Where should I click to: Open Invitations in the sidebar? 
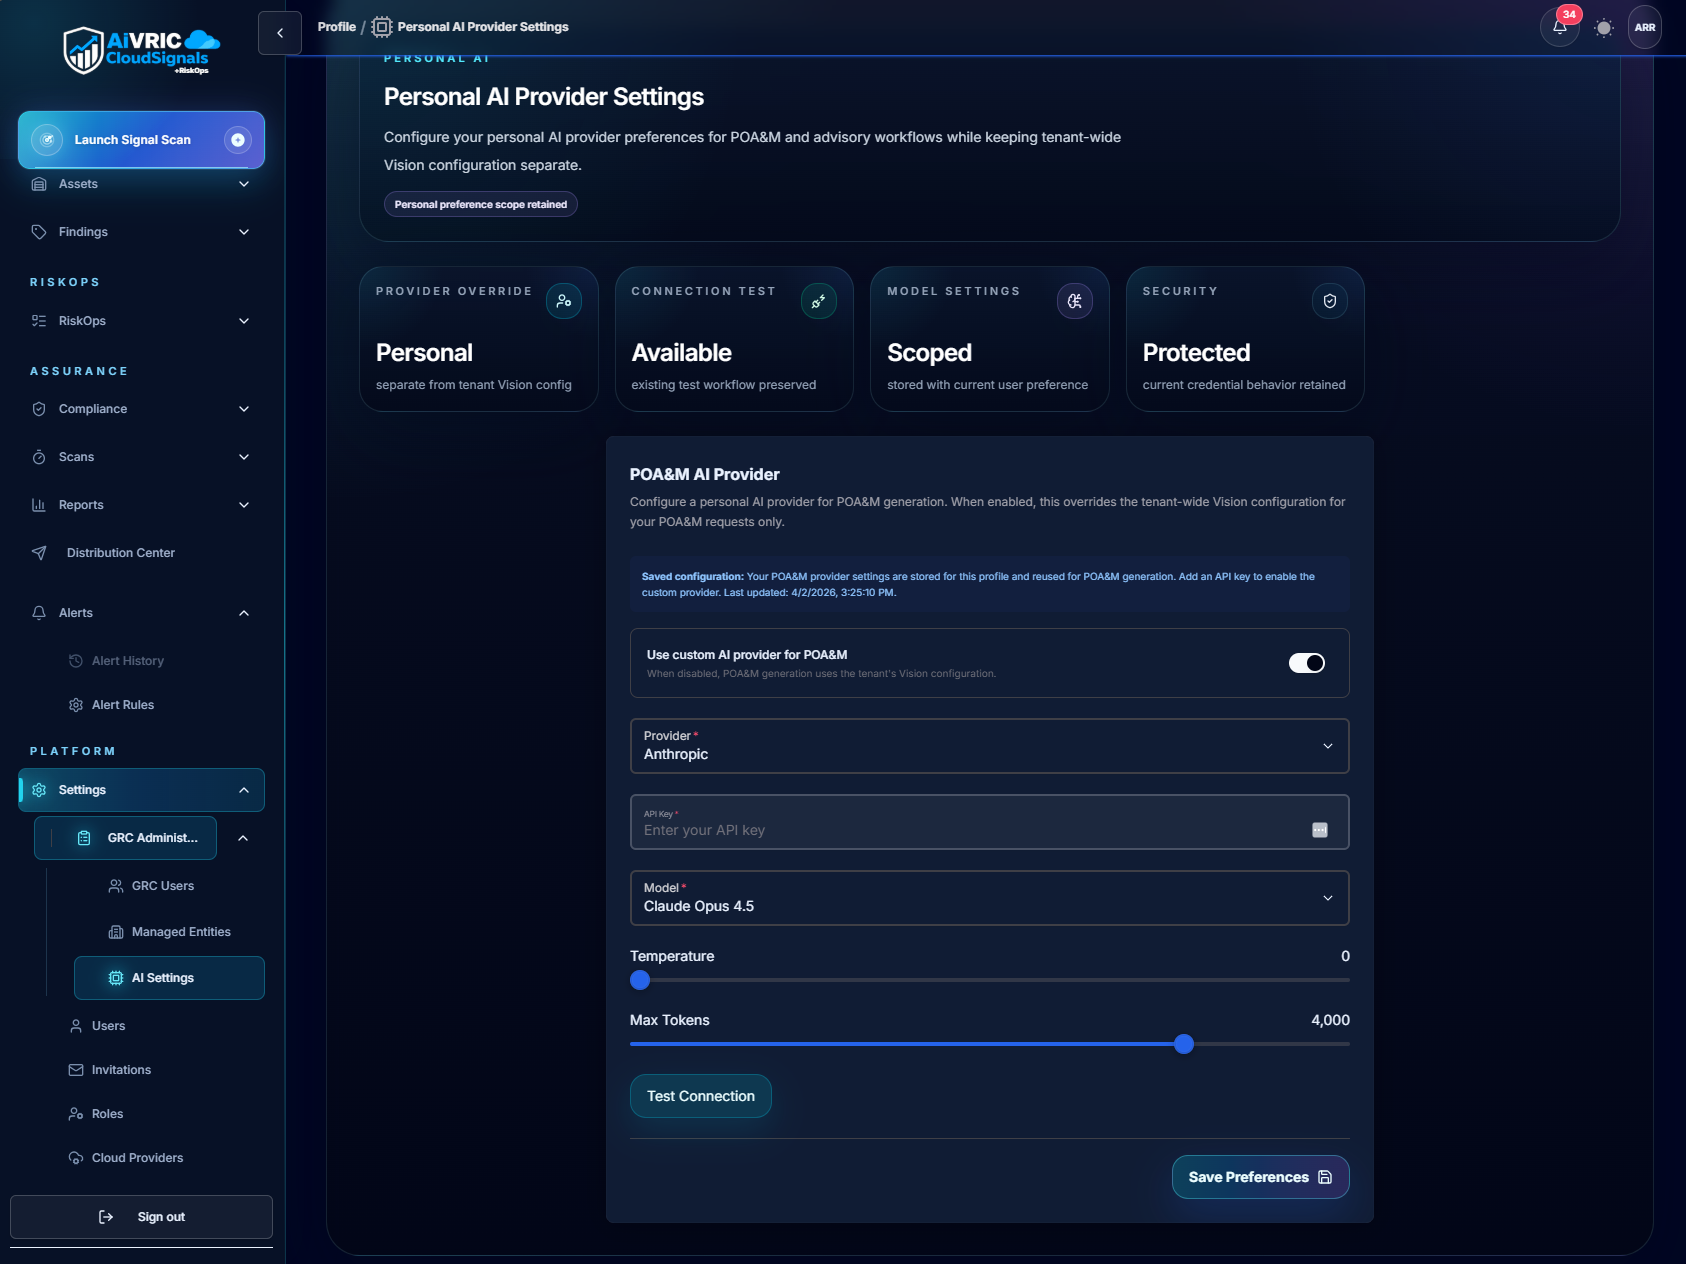click(121, 1070)
